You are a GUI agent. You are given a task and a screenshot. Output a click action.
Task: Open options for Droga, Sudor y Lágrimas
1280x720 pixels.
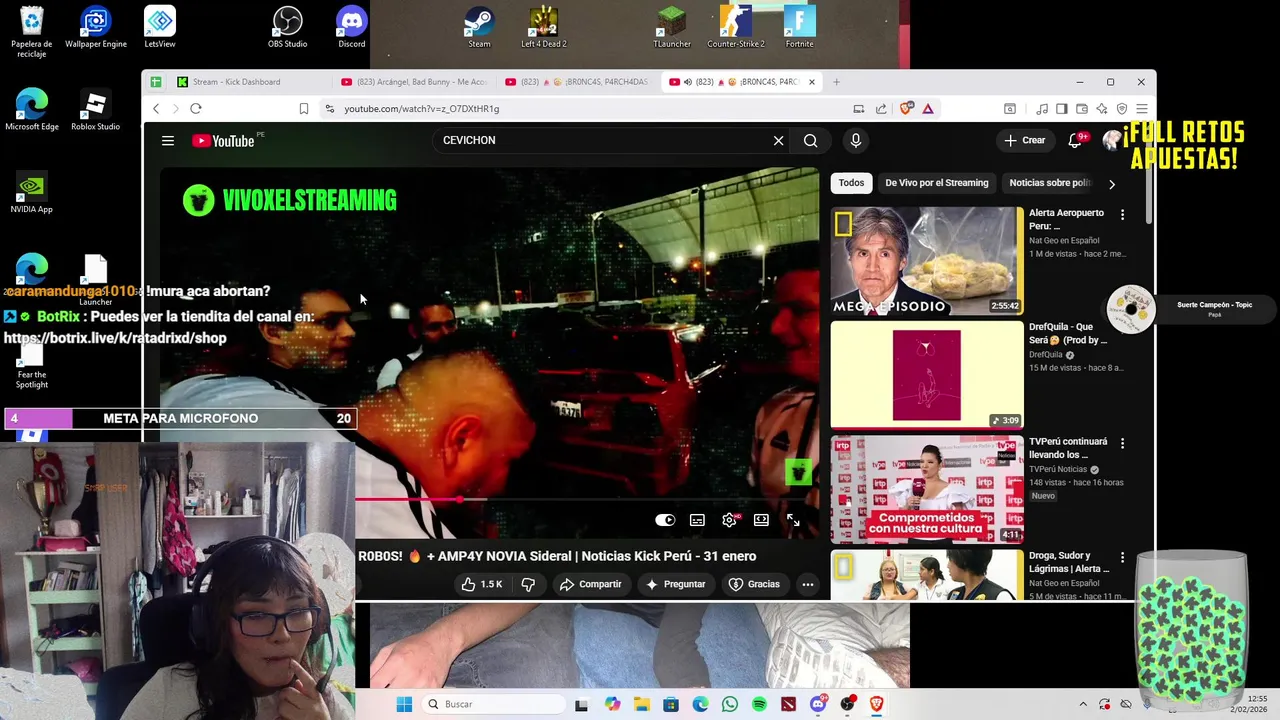tap(1122, 557)
